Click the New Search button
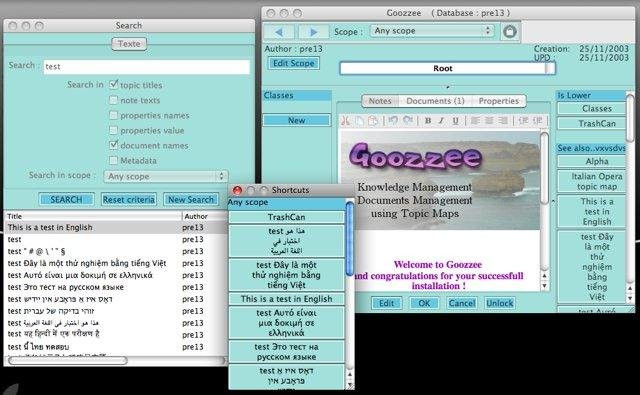Viewport: 640px width, 395px height. coord(191,200)
